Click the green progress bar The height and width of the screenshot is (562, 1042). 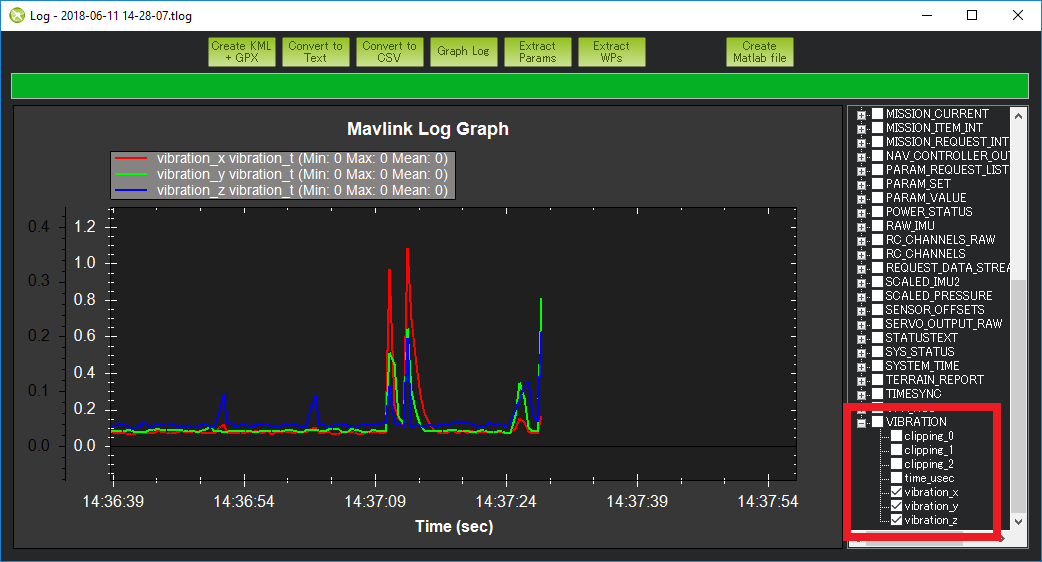pyautogui.click(x=519, y=86)
